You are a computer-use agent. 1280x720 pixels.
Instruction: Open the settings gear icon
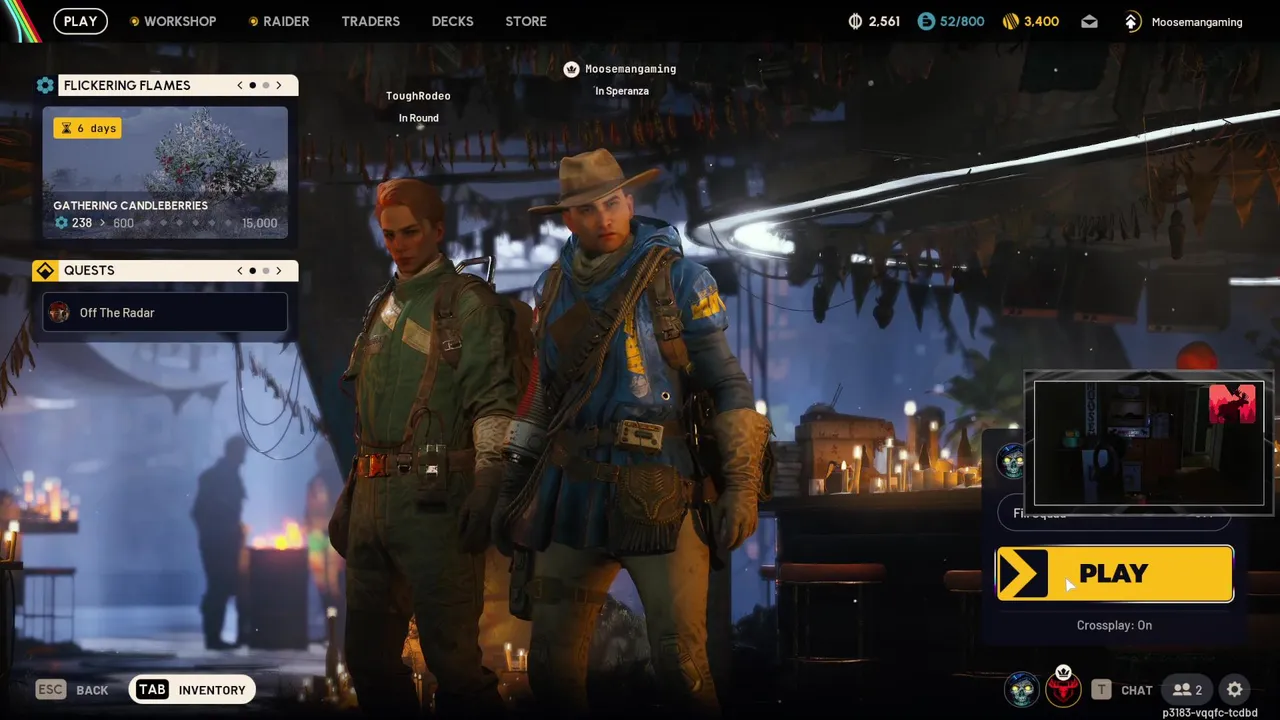pos(1235,689)
